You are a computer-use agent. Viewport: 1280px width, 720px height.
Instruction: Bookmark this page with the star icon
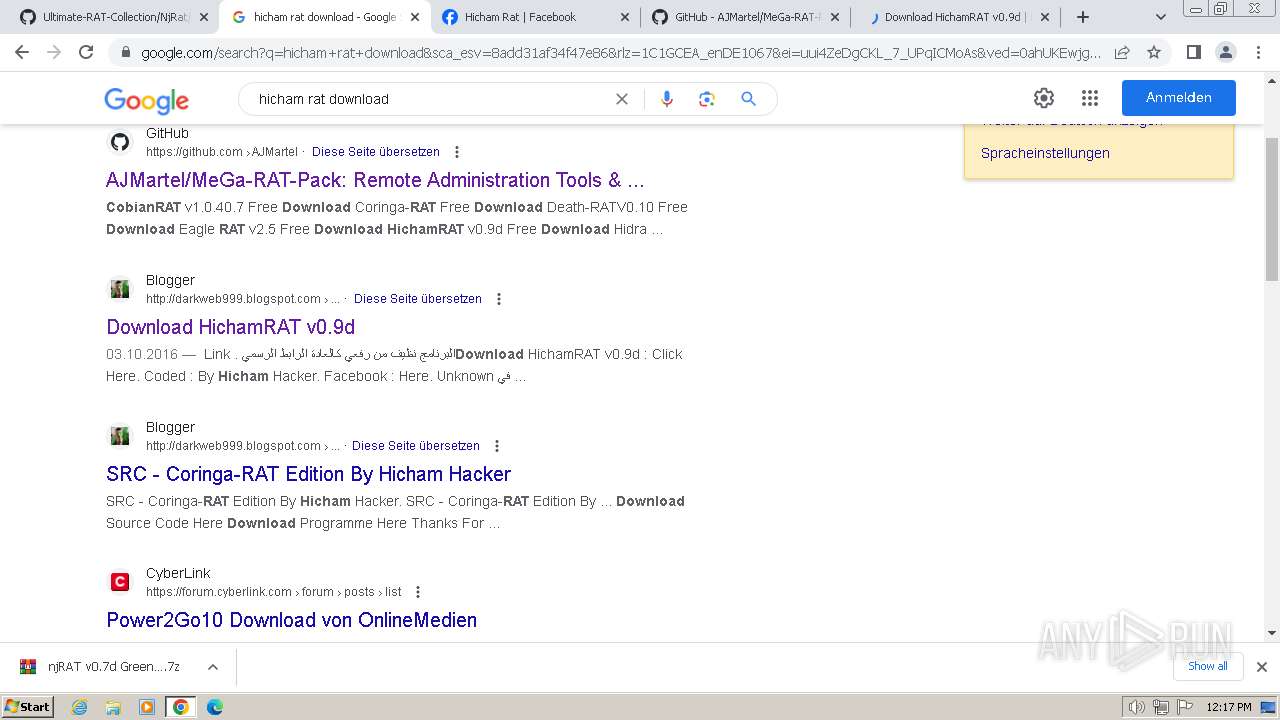[x=1154, y=52]
